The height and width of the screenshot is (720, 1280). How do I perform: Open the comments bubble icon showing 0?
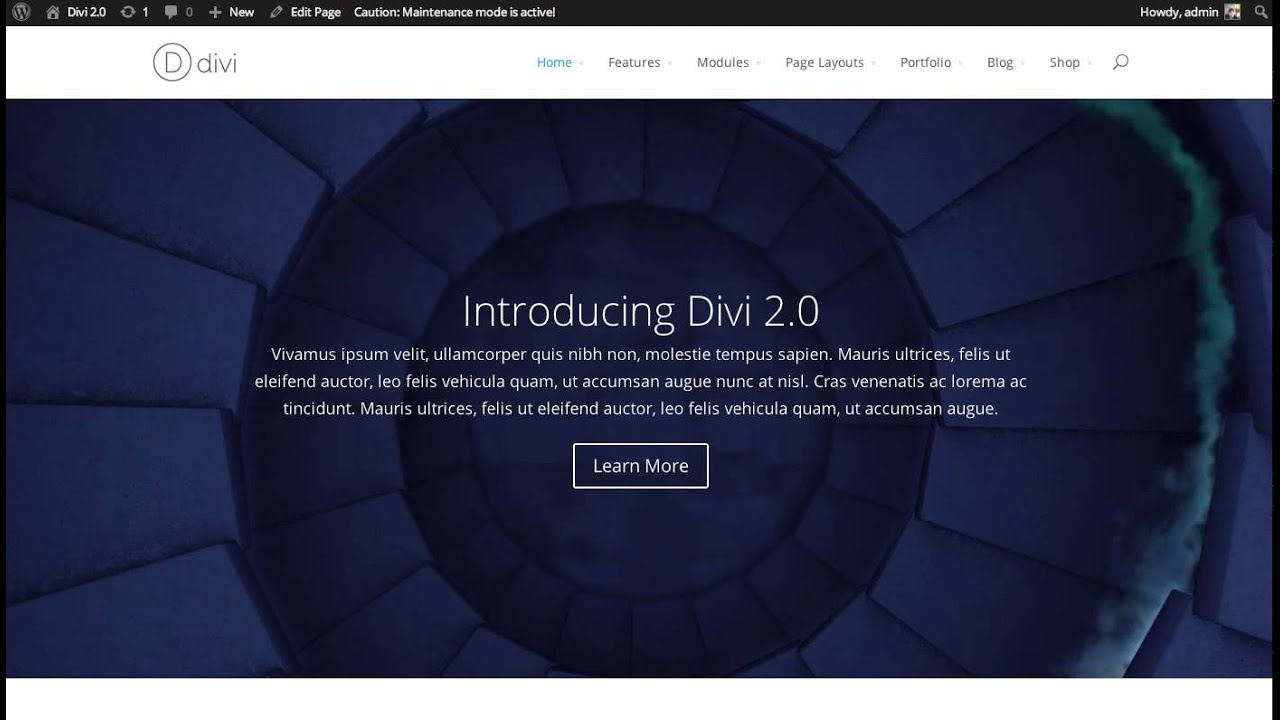click(x=171, y=12)
